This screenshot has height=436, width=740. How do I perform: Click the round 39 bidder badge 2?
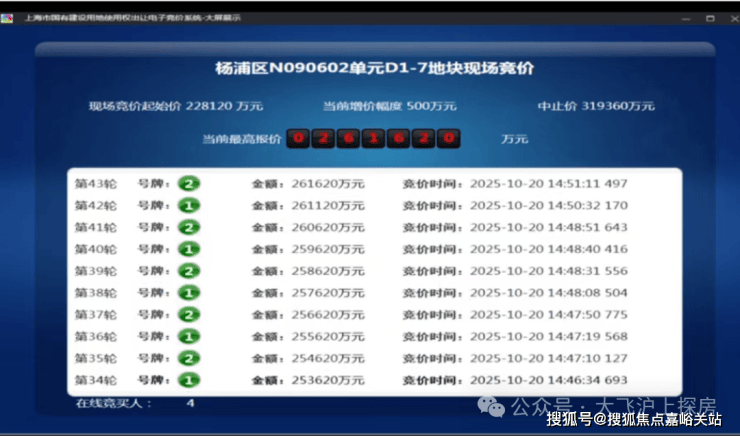pos(188,271)
